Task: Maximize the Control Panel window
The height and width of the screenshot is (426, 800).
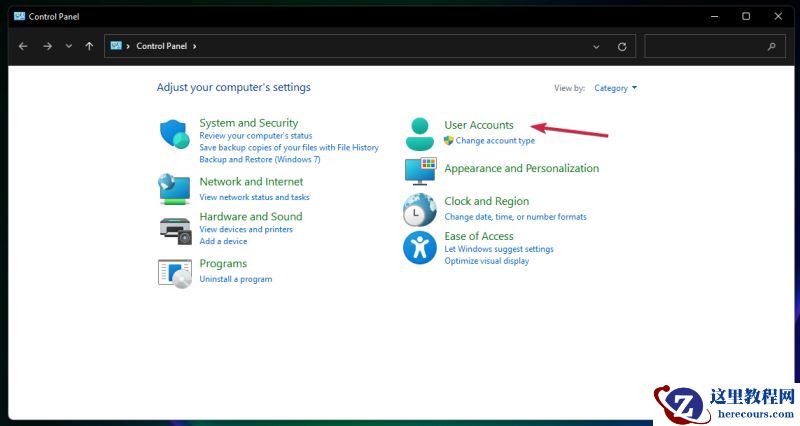Action: coord(746,16)
